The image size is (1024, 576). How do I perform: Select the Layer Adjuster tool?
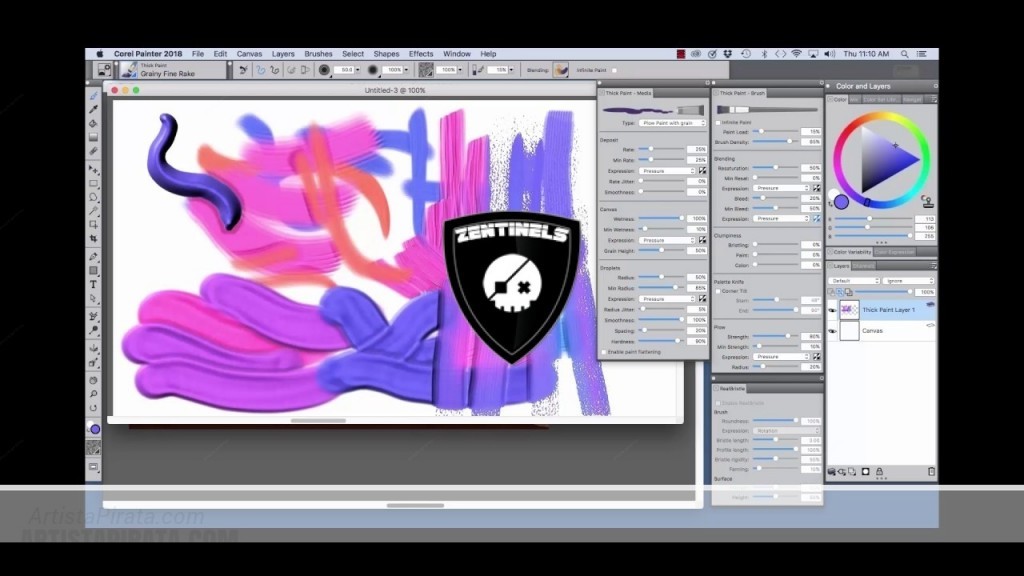pyautogui.click(x=93, y=170)
